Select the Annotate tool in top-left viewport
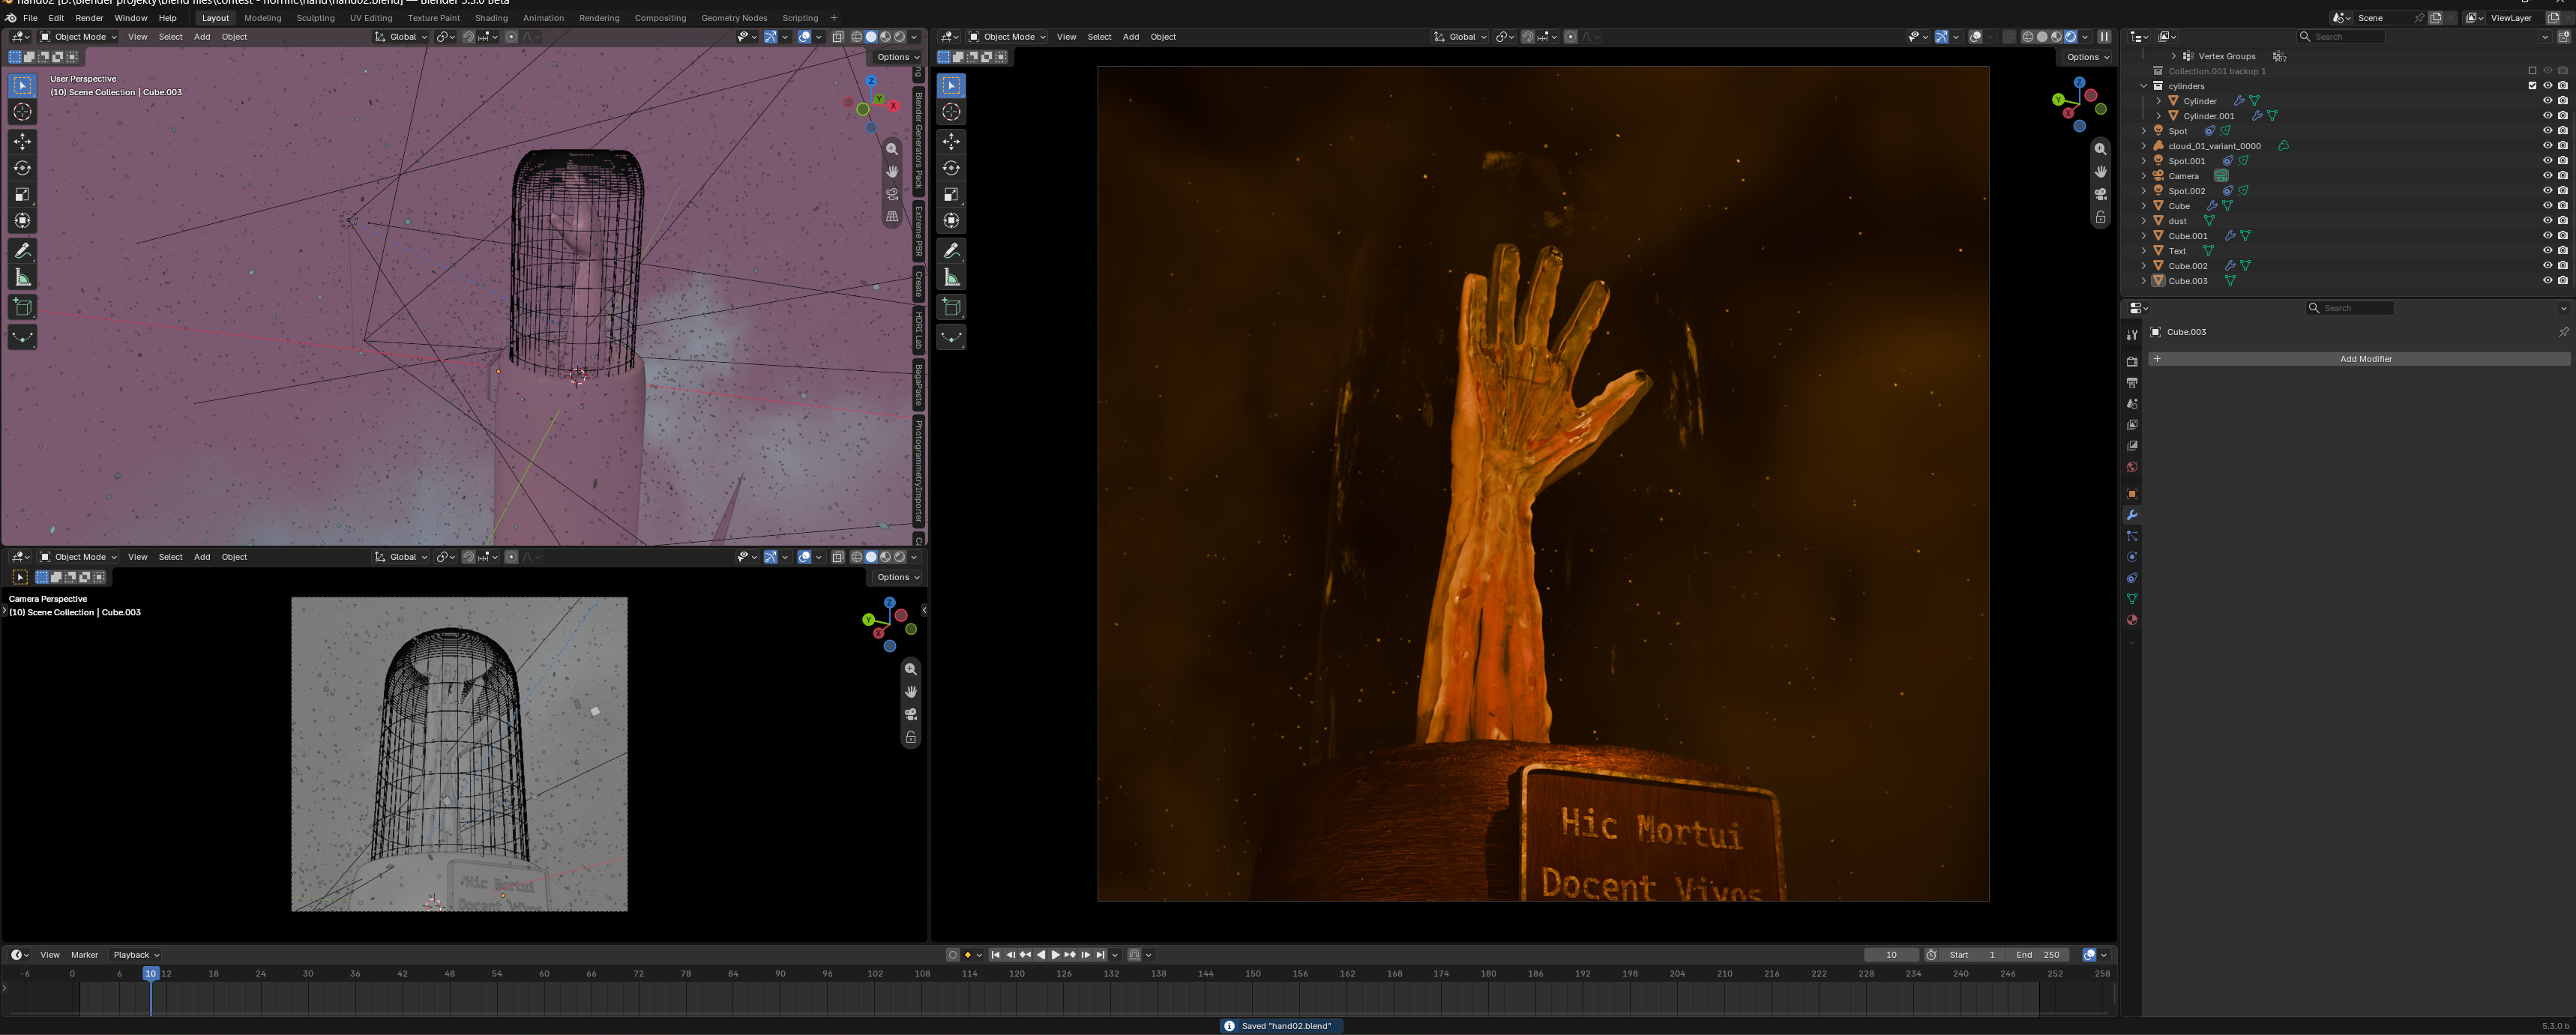 [22, 250]
